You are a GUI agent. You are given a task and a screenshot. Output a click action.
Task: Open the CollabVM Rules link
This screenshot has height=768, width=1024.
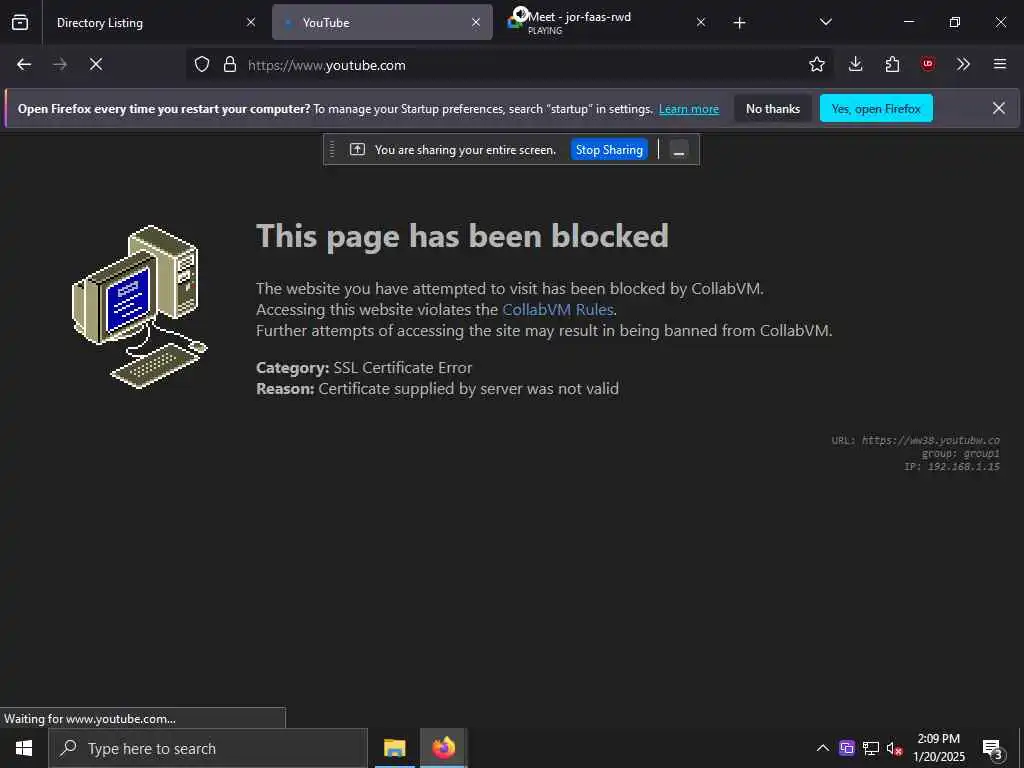coord(558,310)
